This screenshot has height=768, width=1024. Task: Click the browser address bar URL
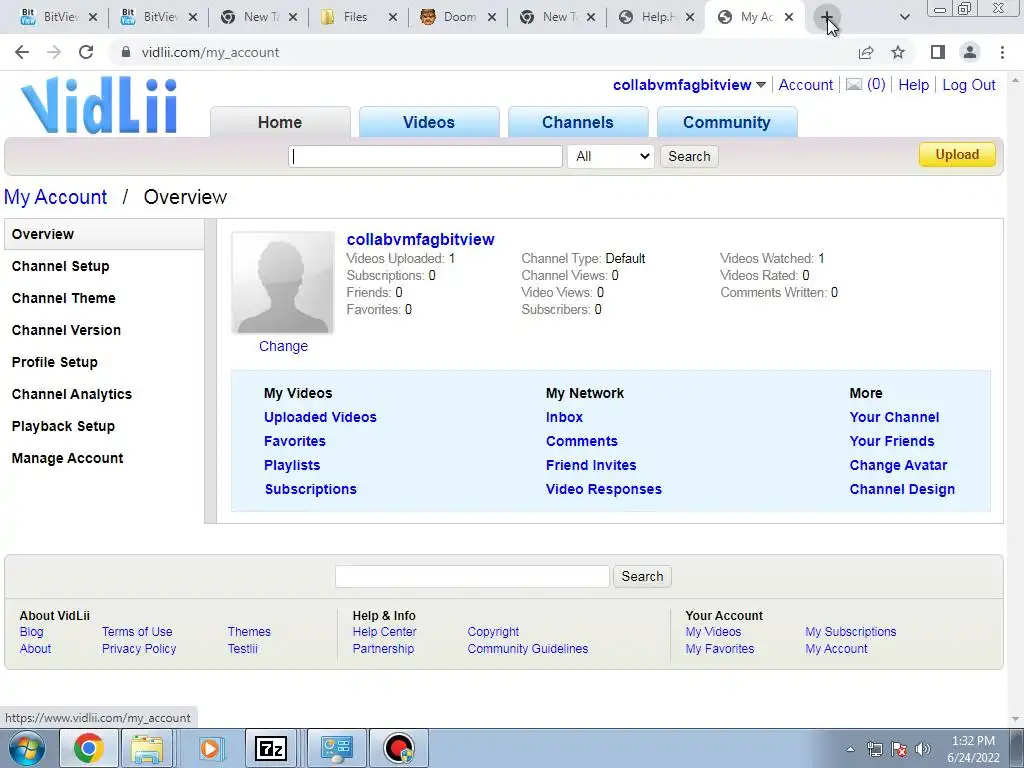(x=210, y=52)
